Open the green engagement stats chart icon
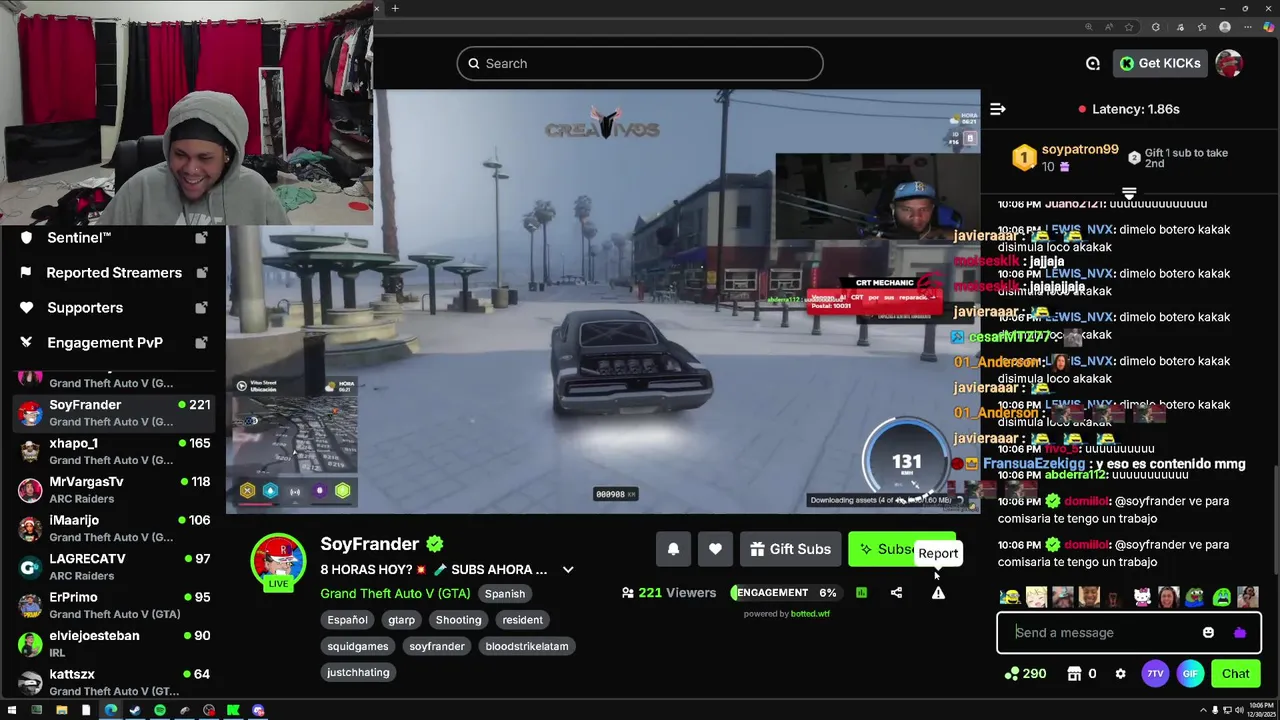1280x720 pixels. (861, 593)
